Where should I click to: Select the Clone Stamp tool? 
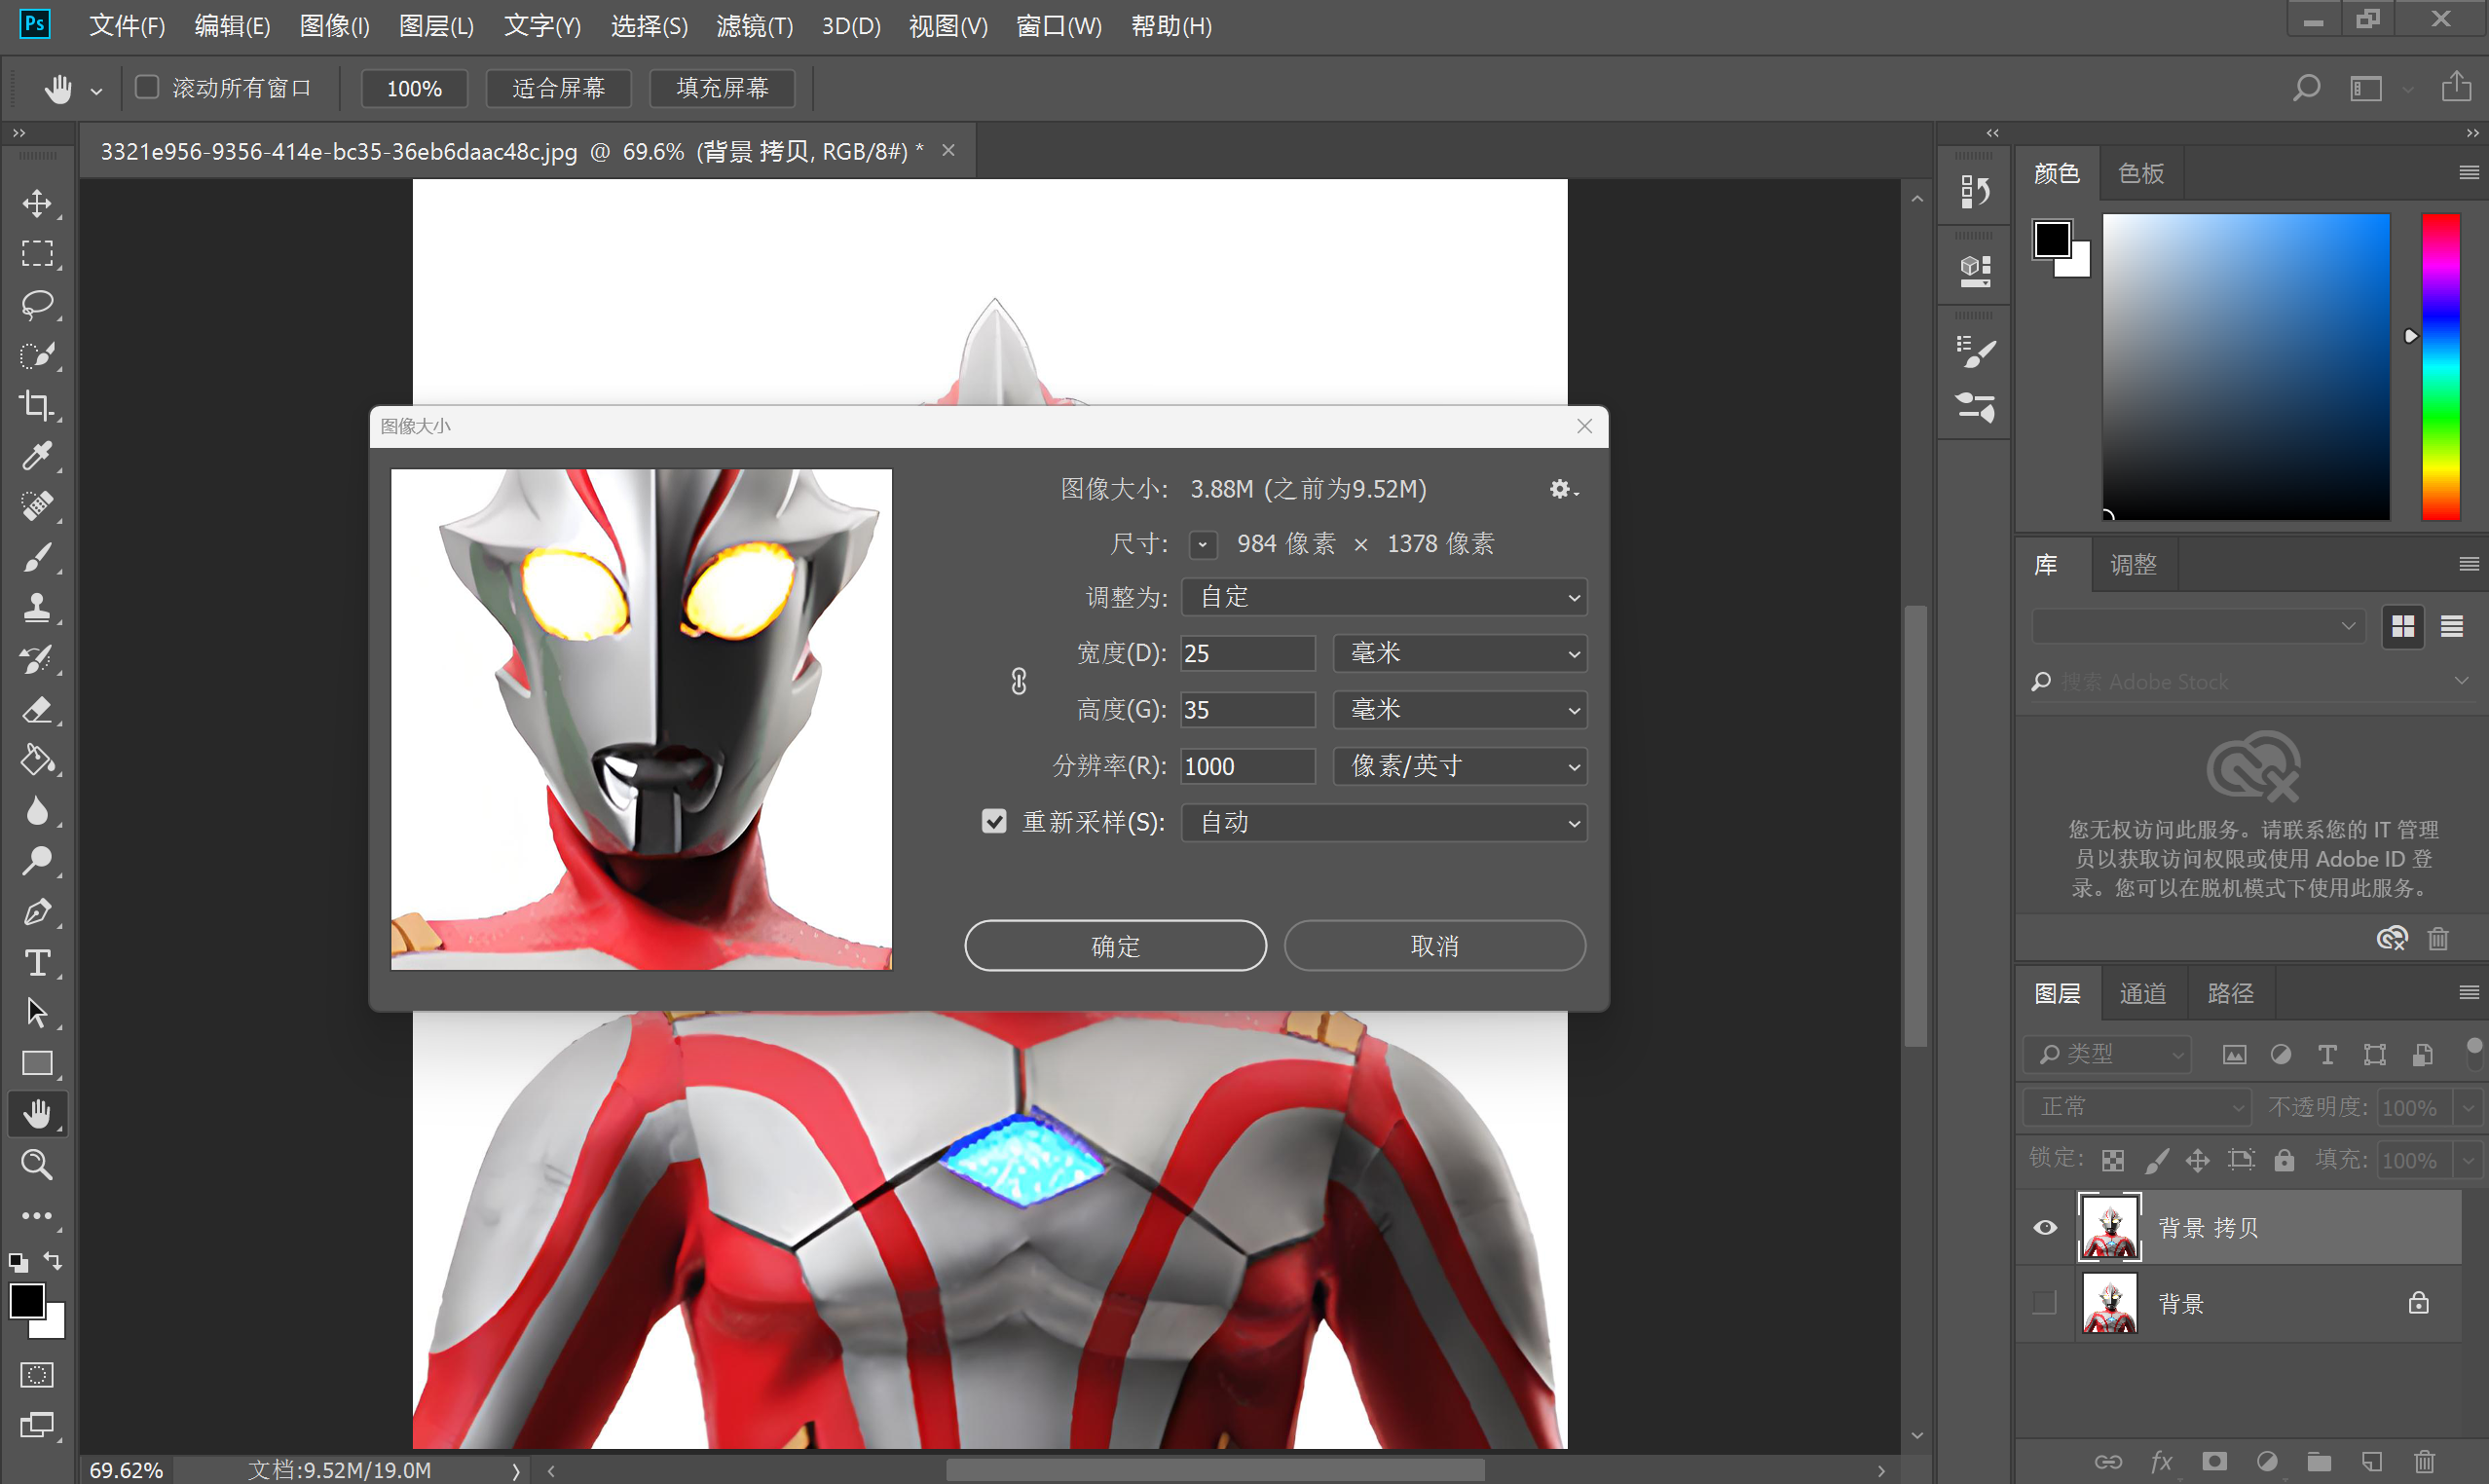coord(38,608)
